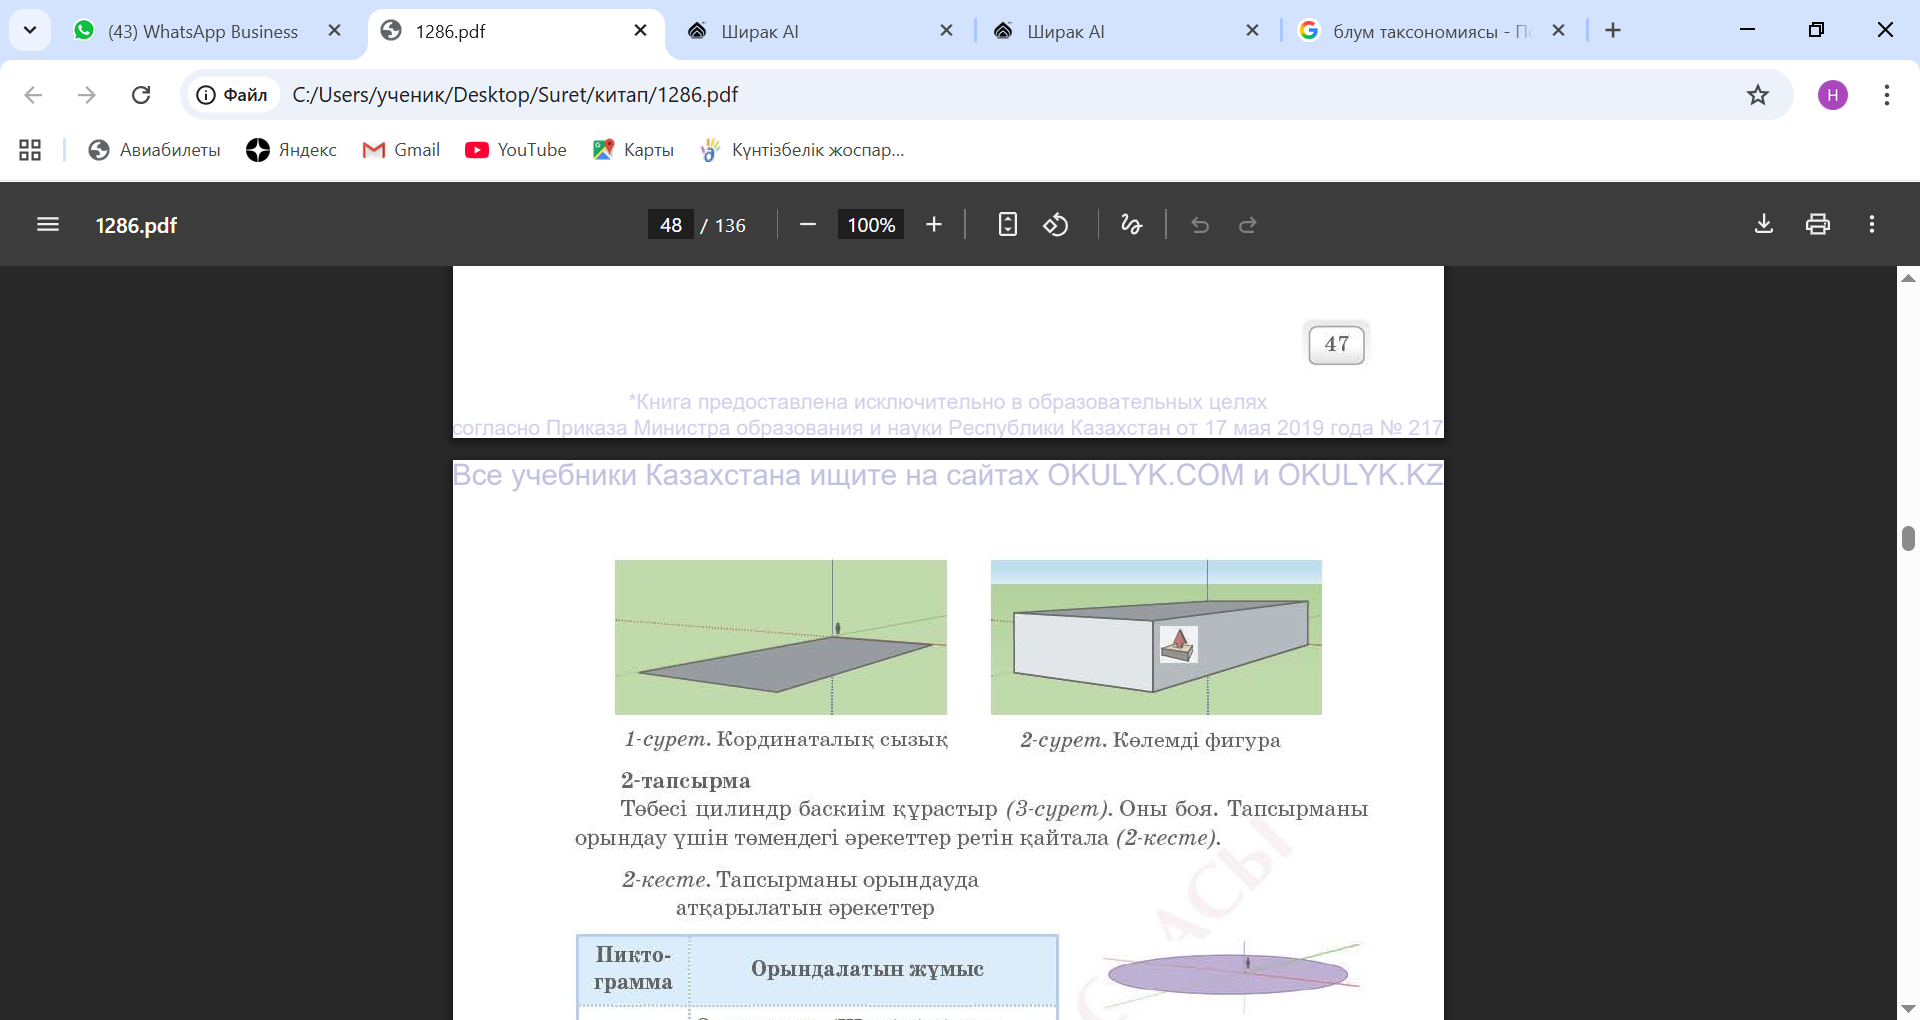Go back to the previous page
This screenshot has height=1020, width=1920.
(33, 95)
